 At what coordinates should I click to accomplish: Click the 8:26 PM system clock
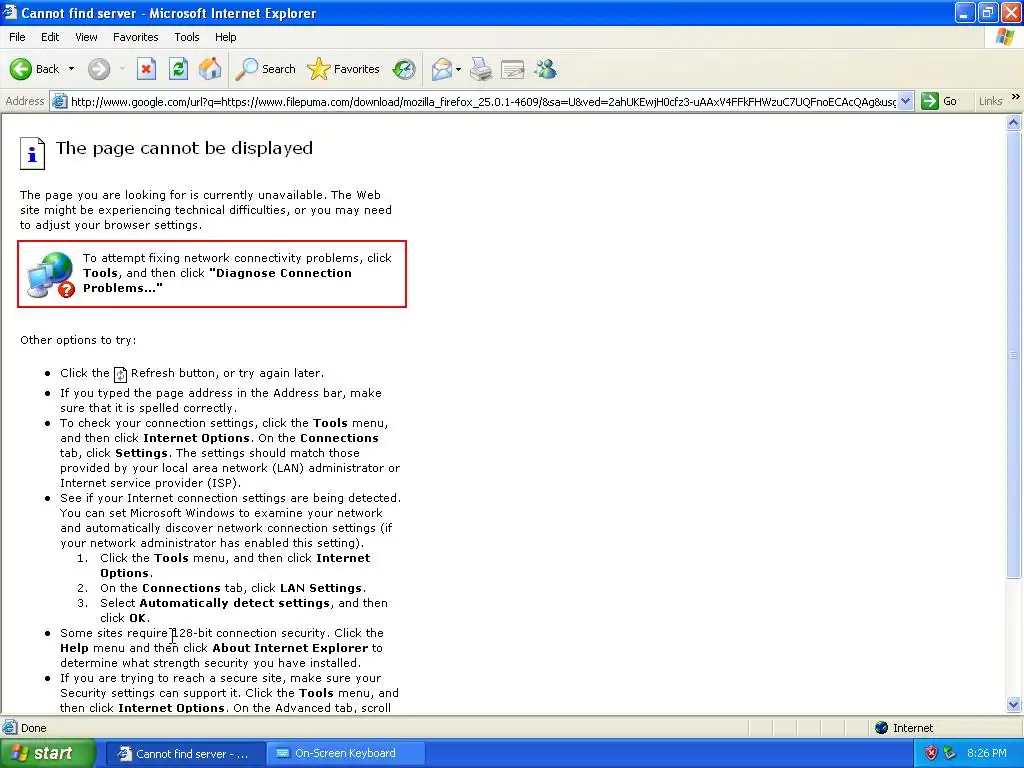point(987,753)
